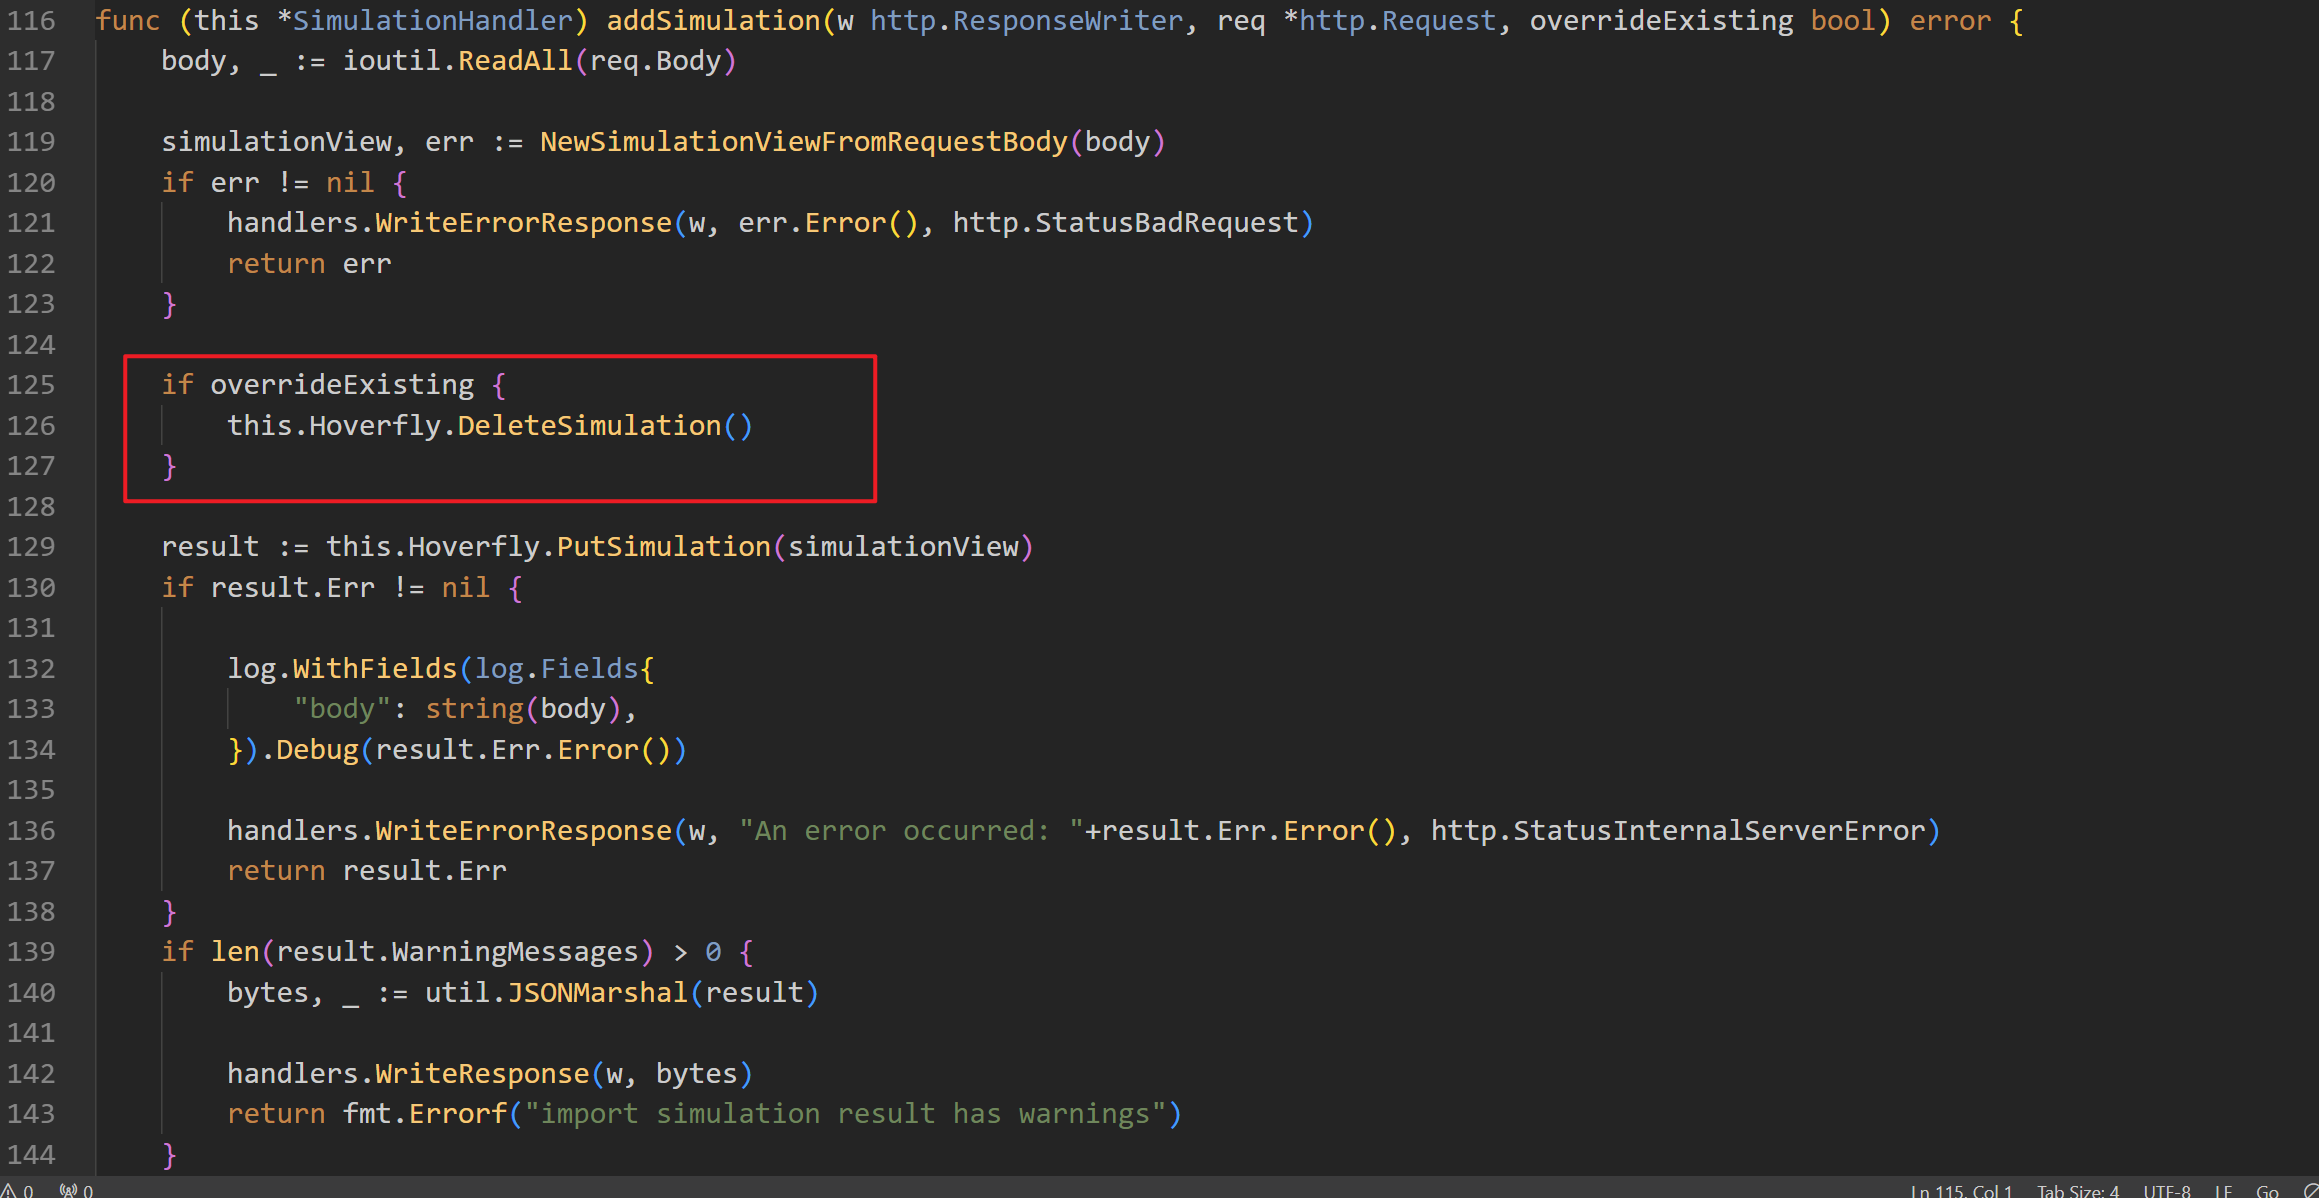This screenshot has width=2319, height=1198.
Task: Click 'return result.Err' on line 137
Action: pyautogui.click(x=367, y=871)
